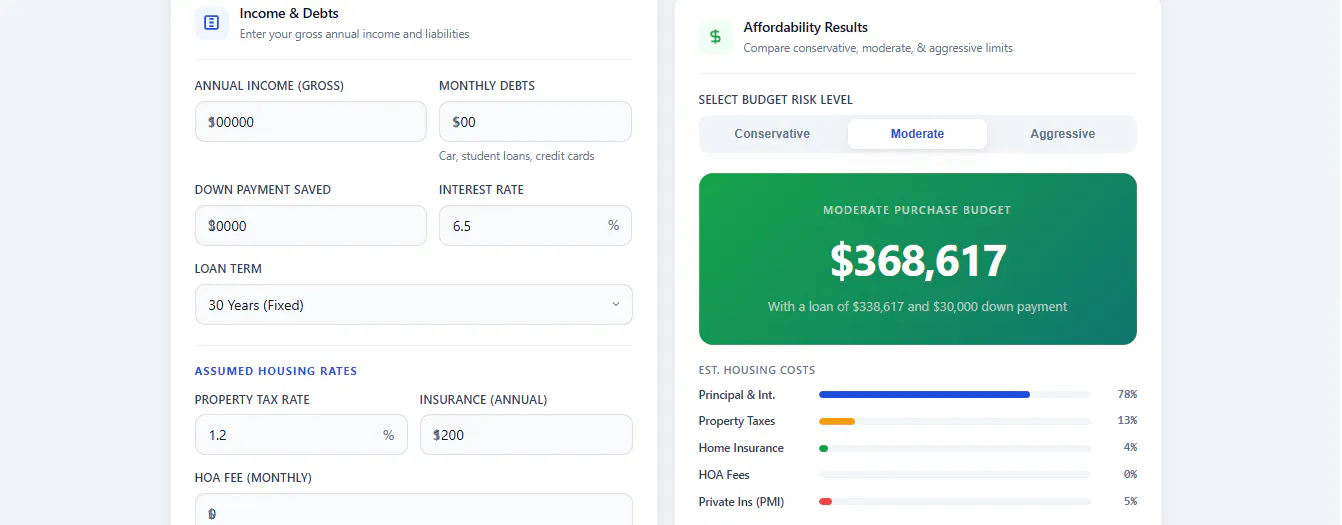This screenshot has width=1342, height=525.
Task: Focus the Property Tax Rate field
Action: click(301, 435)
